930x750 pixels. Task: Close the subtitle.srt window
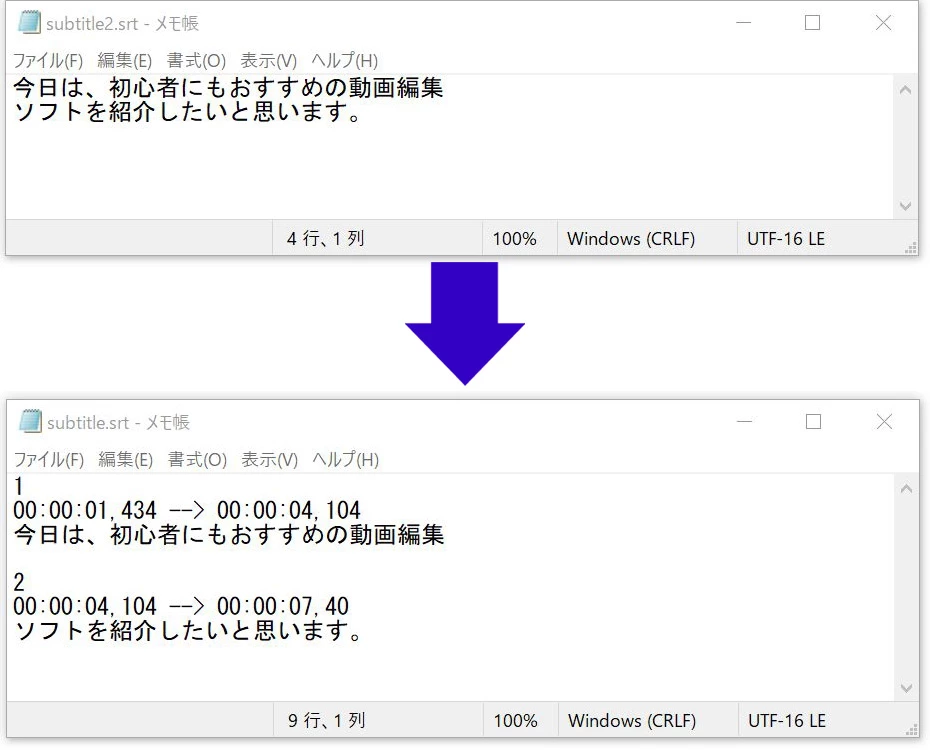click(x=884, y=422)
